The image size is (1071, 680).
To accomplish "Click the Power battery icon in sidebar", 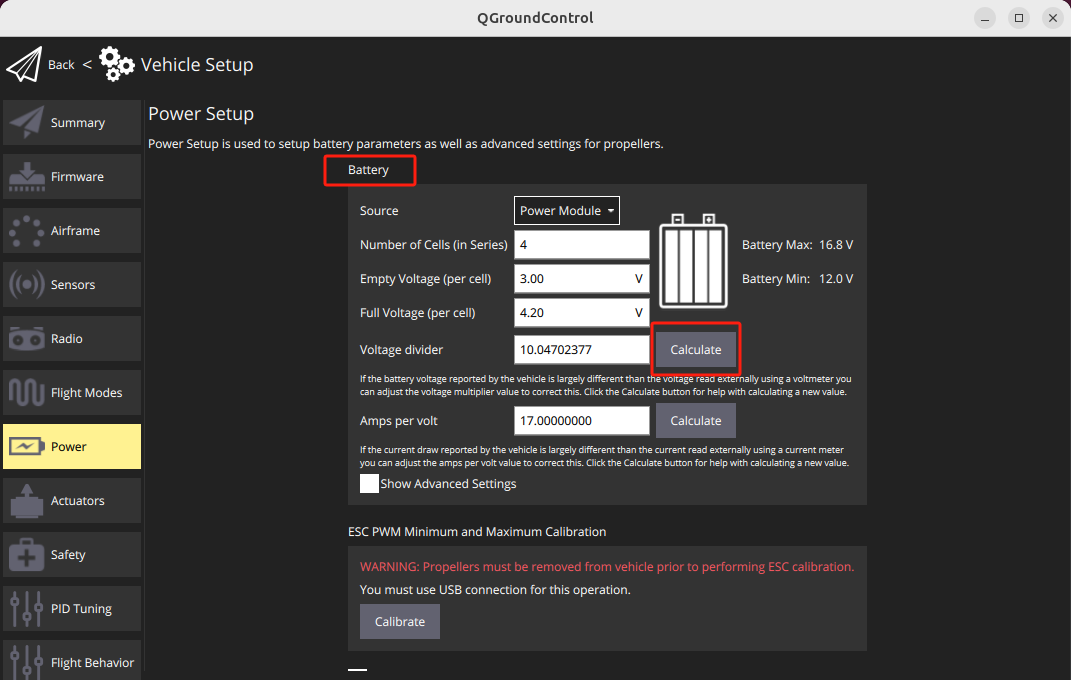I will [27, 447].
